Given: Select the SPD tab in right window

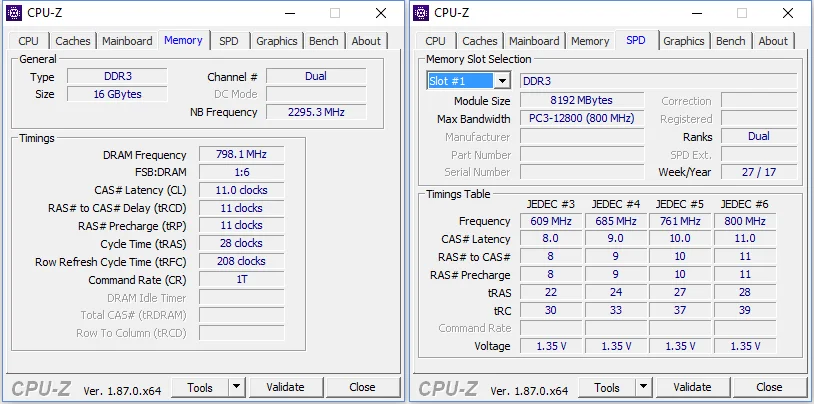Looking at the screenshot, I should (x=636, y=40).
